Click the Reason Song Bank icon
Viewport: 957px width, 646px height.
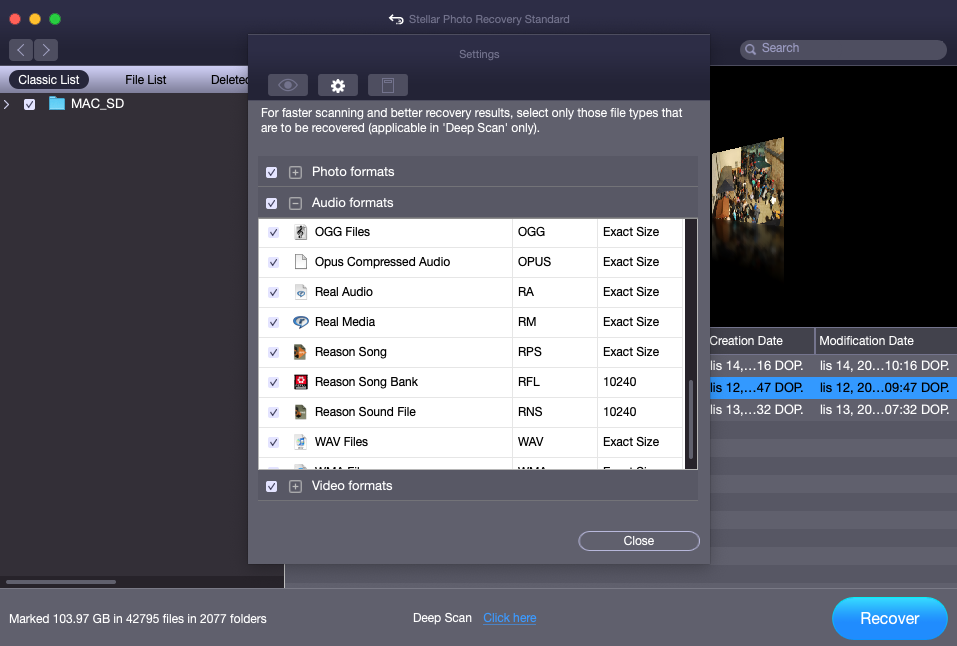300,382
